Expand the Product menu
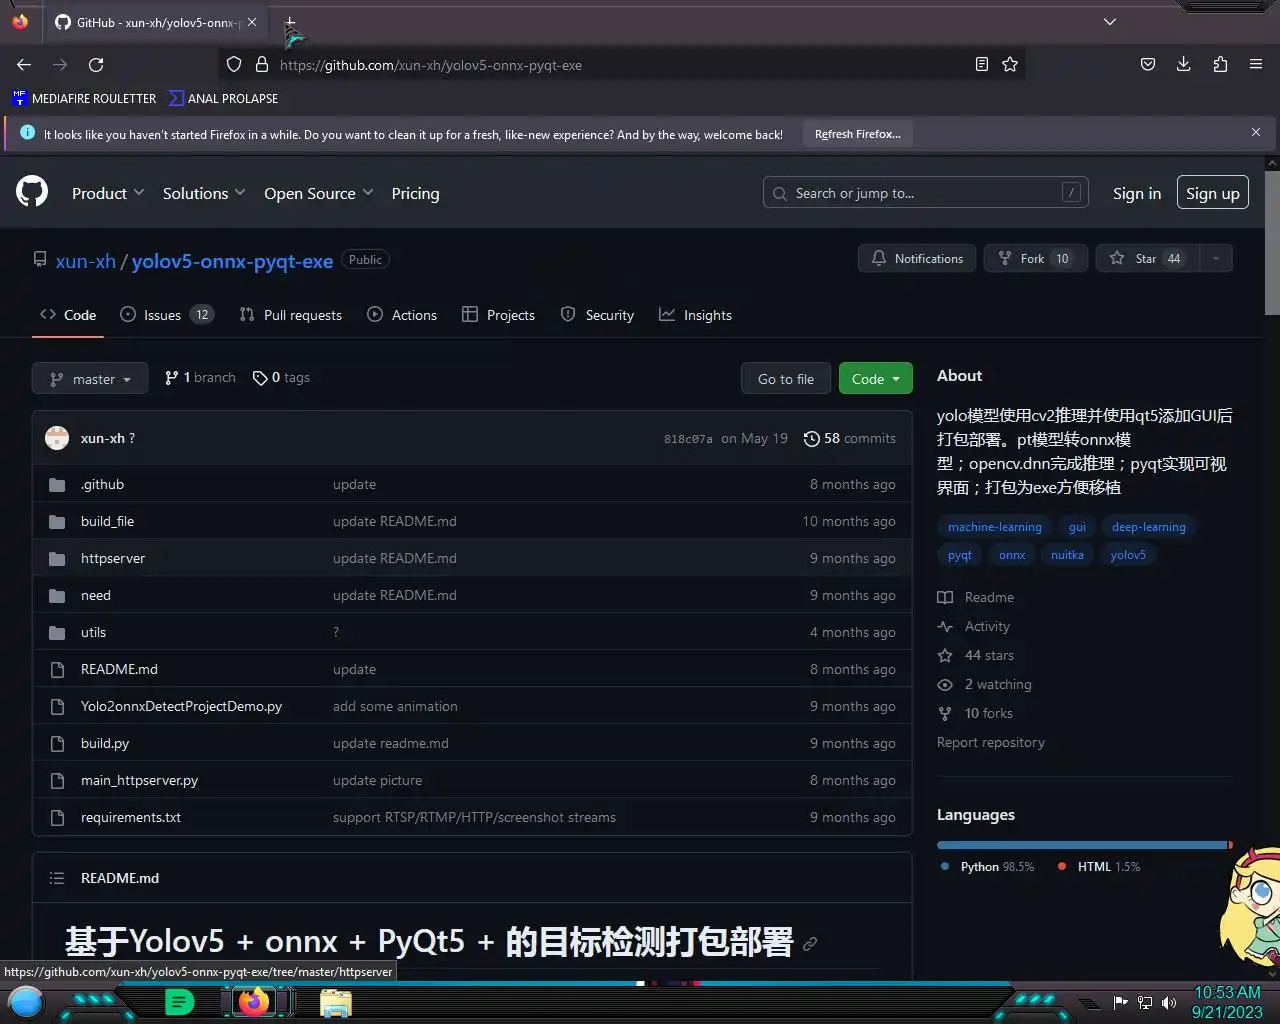This screenshot has width=1280, height=1024. pos(108,193)
